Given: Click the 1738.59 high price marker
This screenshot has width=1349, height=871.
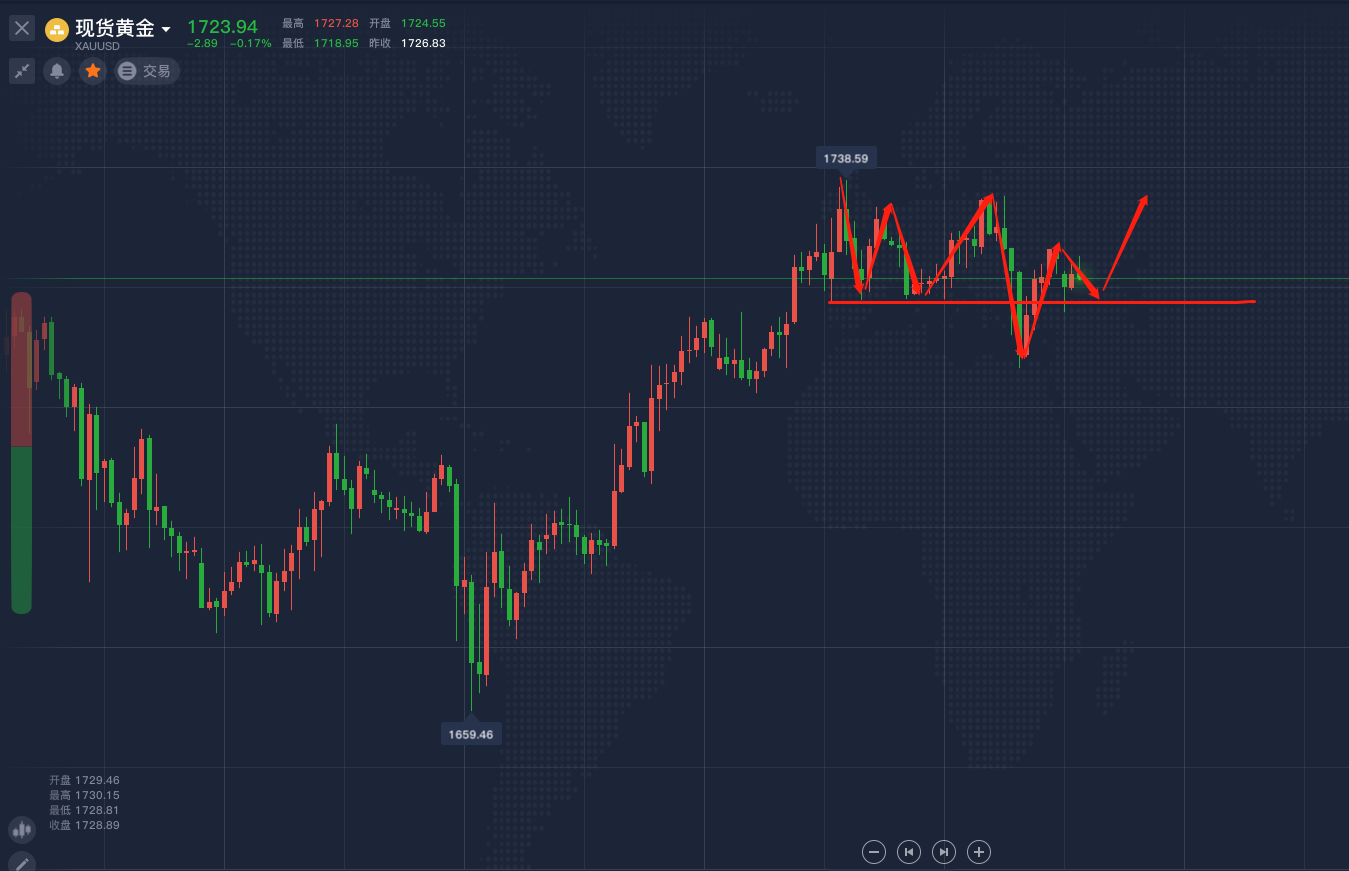Looking at the screenshot, I should (x=846, y=158).
